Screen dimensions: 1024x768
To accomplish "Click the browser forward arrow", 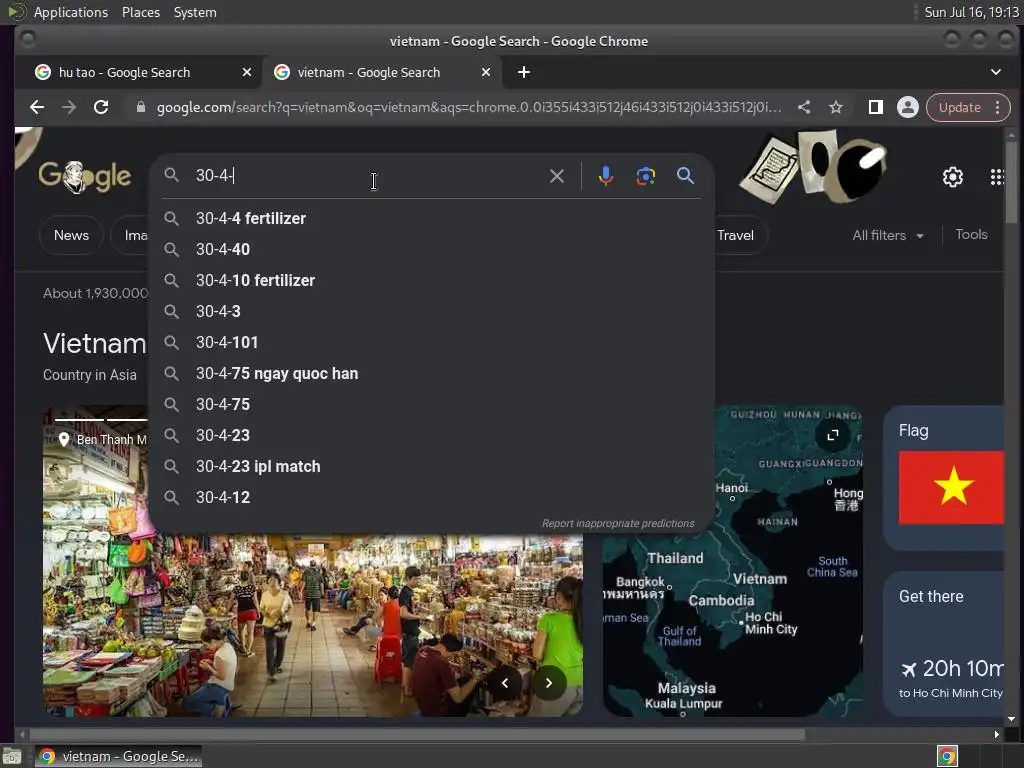I will coord(69,107).
